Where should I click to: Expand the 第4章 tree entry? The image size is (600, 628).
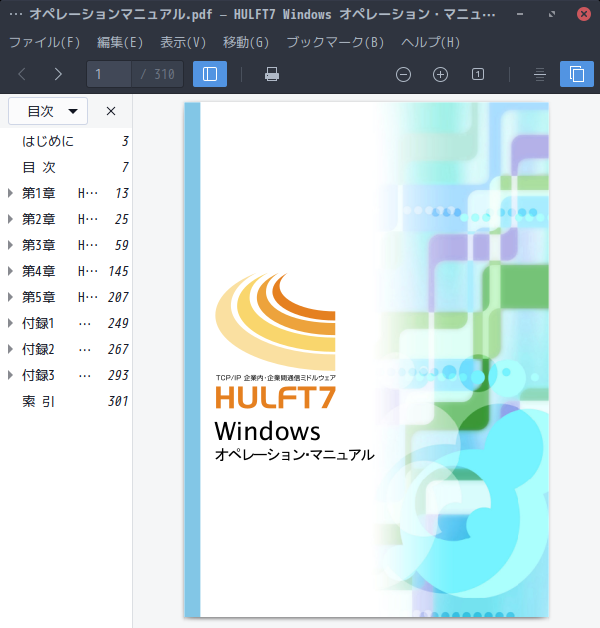point(10,271)
